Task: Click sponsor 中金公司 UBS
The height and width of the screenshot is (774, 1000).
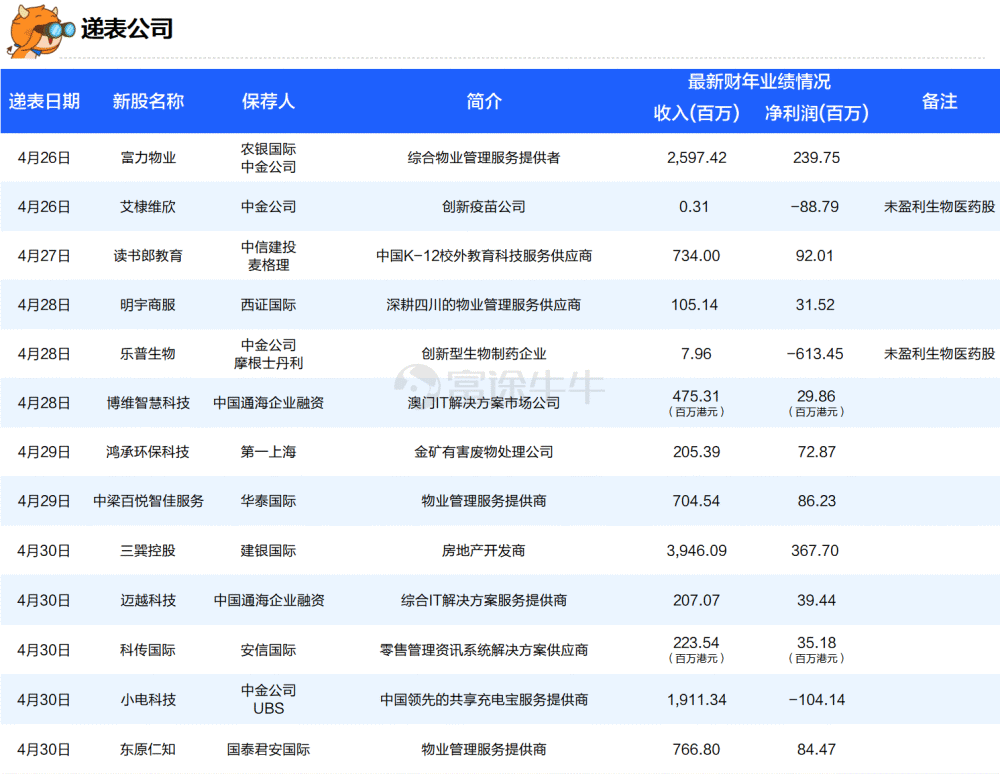Action: 268,699
